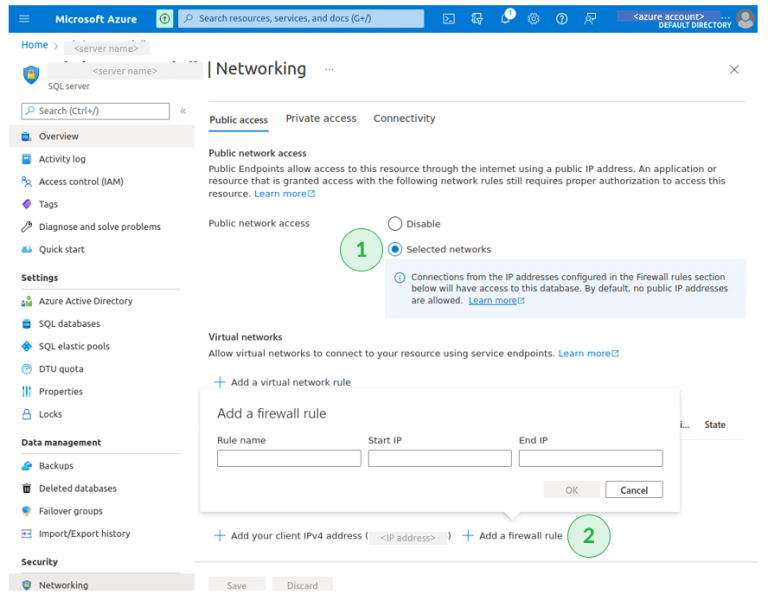Collapse the left sidebar with chevrons
This screenshot has height=607, width=768.
click(183, 111)
